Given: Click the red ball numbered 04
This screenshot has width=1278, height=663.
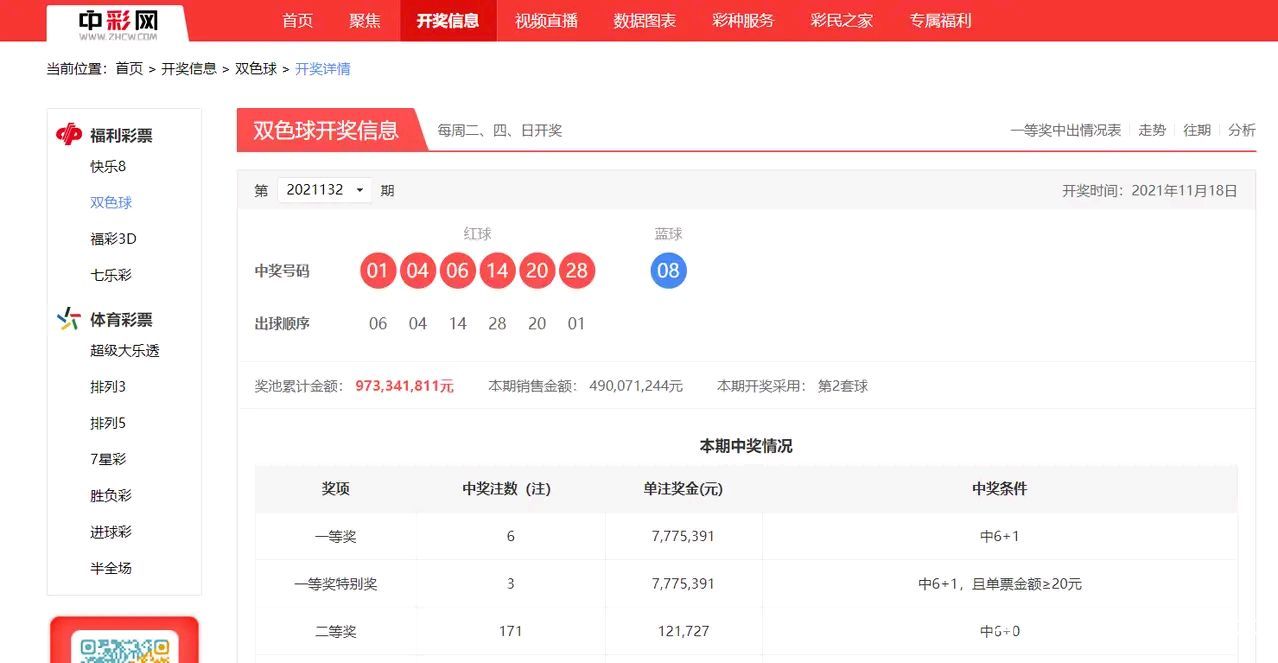Looking at the screenshot, I should pos(418,271).
